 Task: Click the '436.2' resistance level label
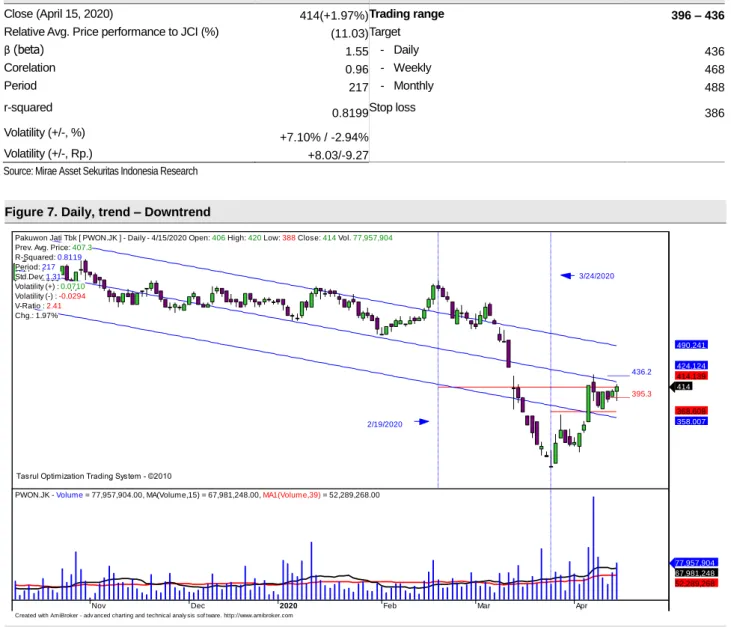point(641,372)
